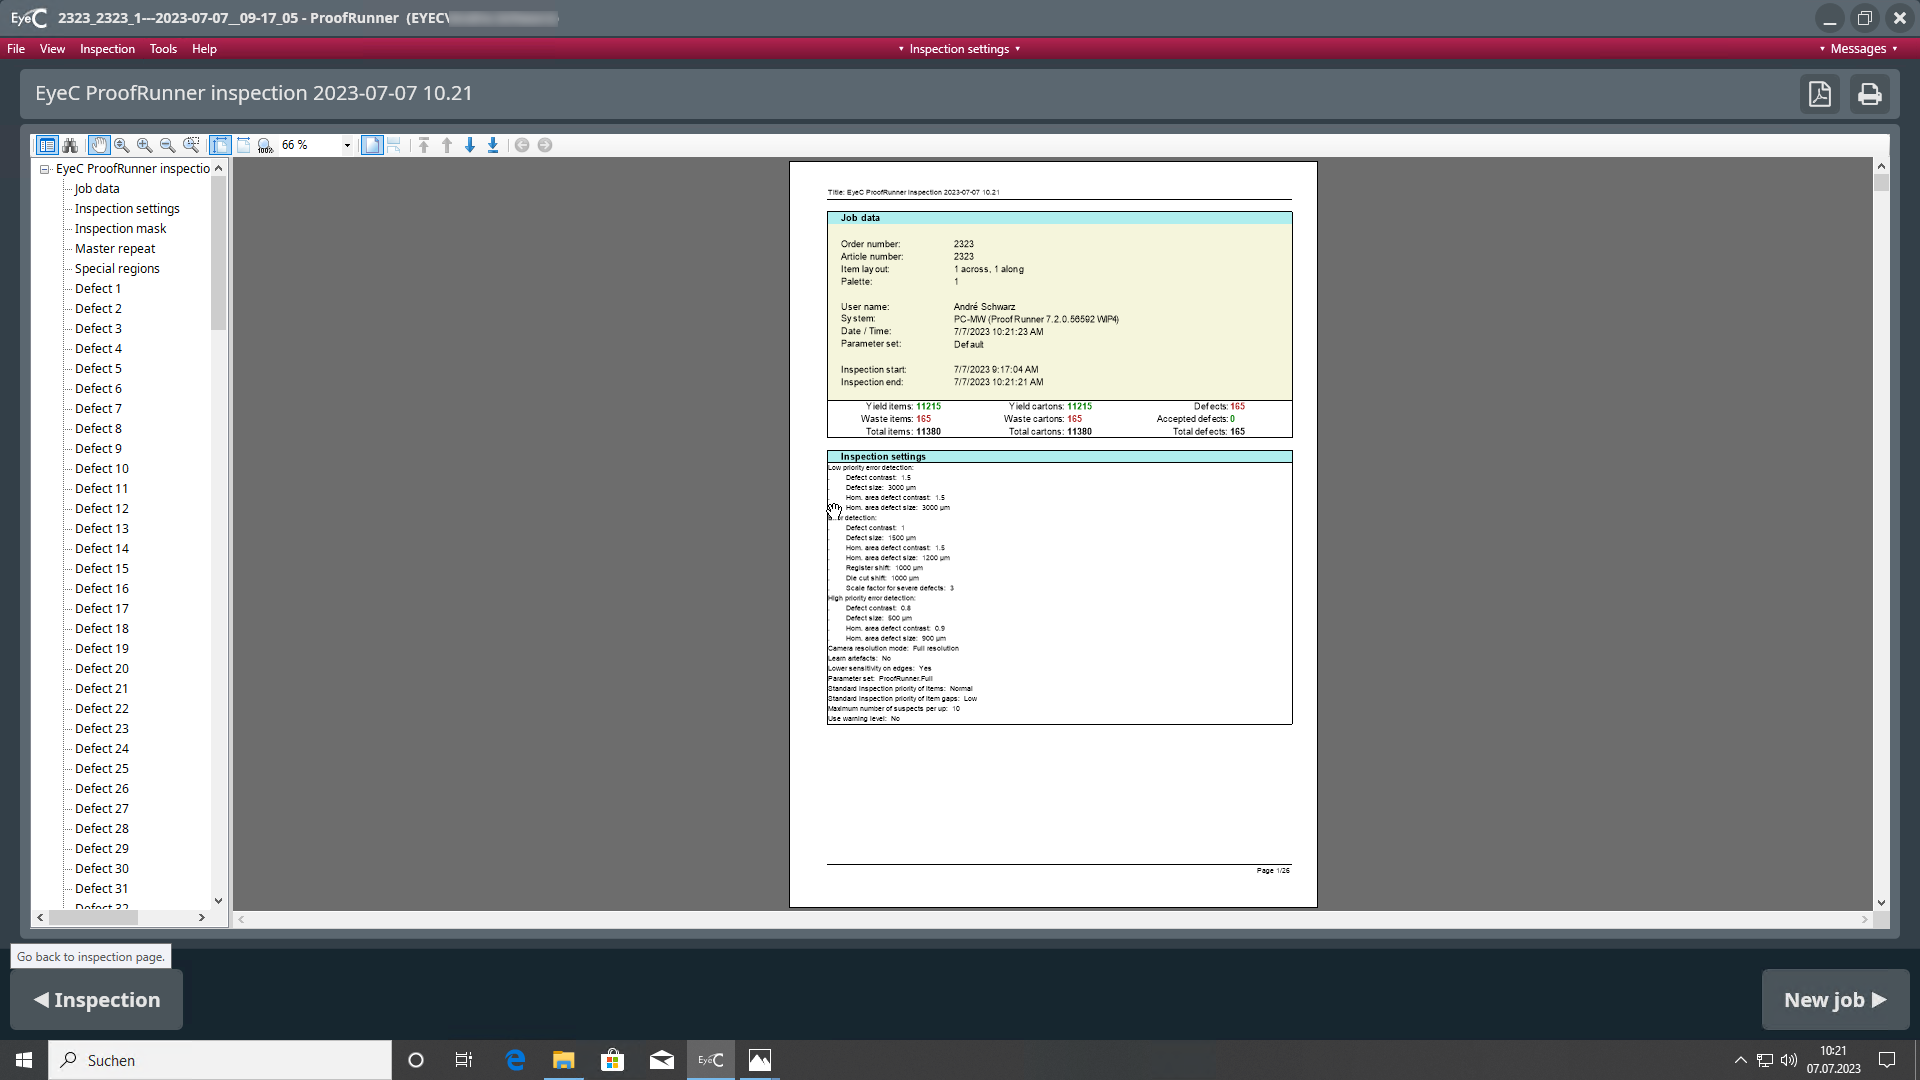Click tree panel scroll down arrow
The image size is (1920, 1080).
(x=218, y=901)
